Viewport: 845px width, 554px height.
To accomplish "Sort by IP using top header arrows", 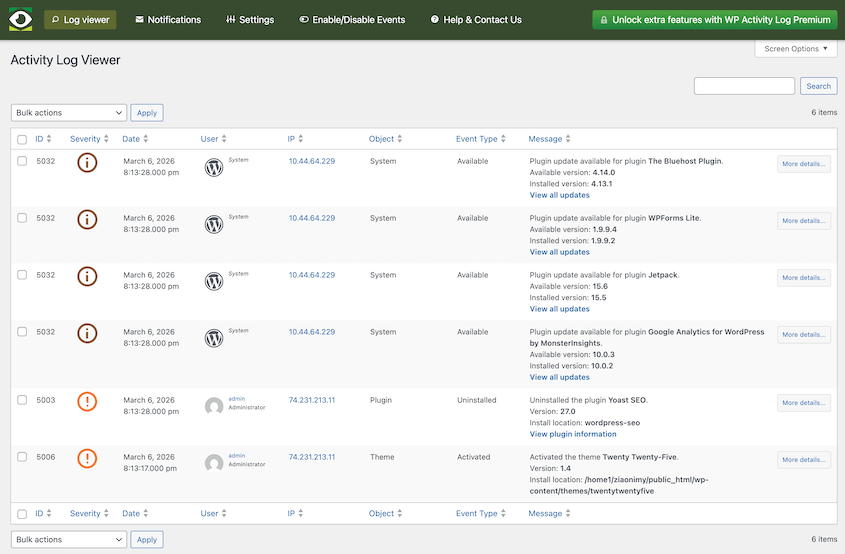I will (x=301, y=138).
